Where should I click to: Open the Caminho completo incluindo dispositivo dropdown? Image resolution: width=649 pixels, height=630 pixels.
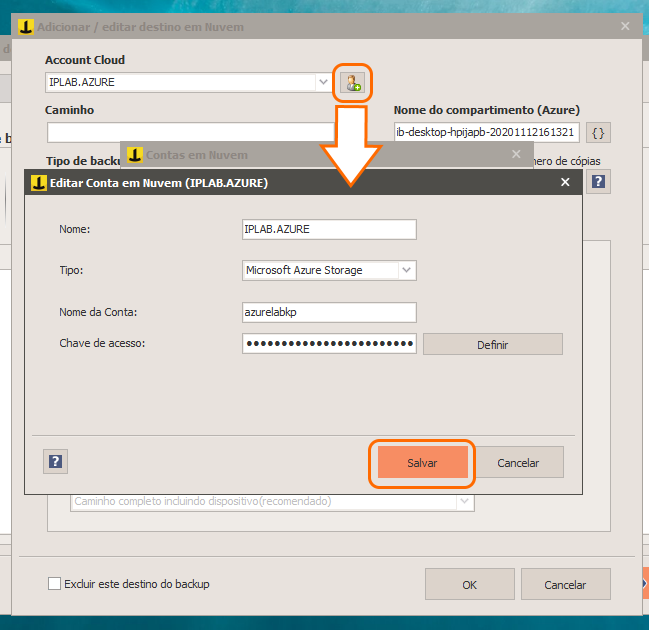click(464, 501)
